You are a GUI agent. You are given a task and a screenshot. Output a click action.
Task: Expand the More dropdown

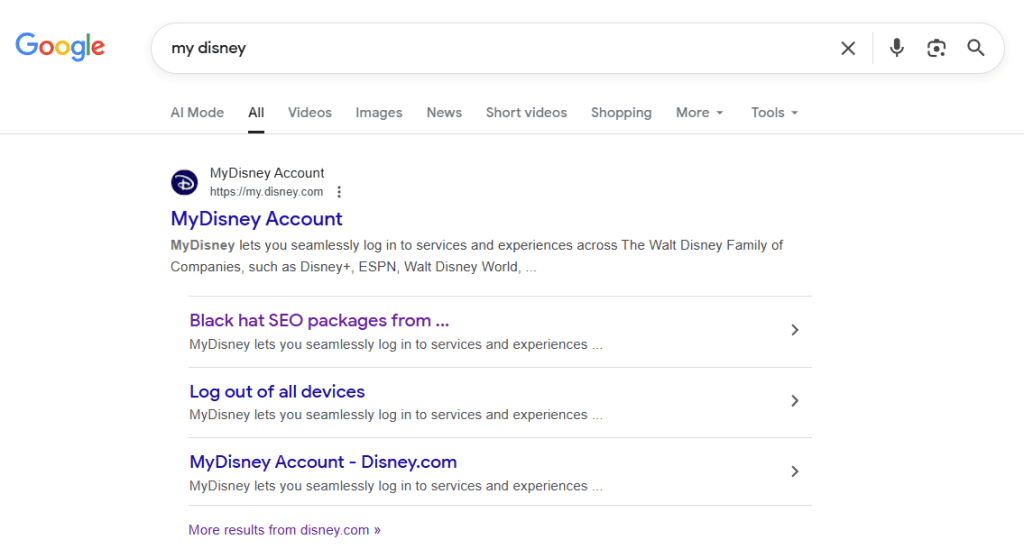[699, 112]
